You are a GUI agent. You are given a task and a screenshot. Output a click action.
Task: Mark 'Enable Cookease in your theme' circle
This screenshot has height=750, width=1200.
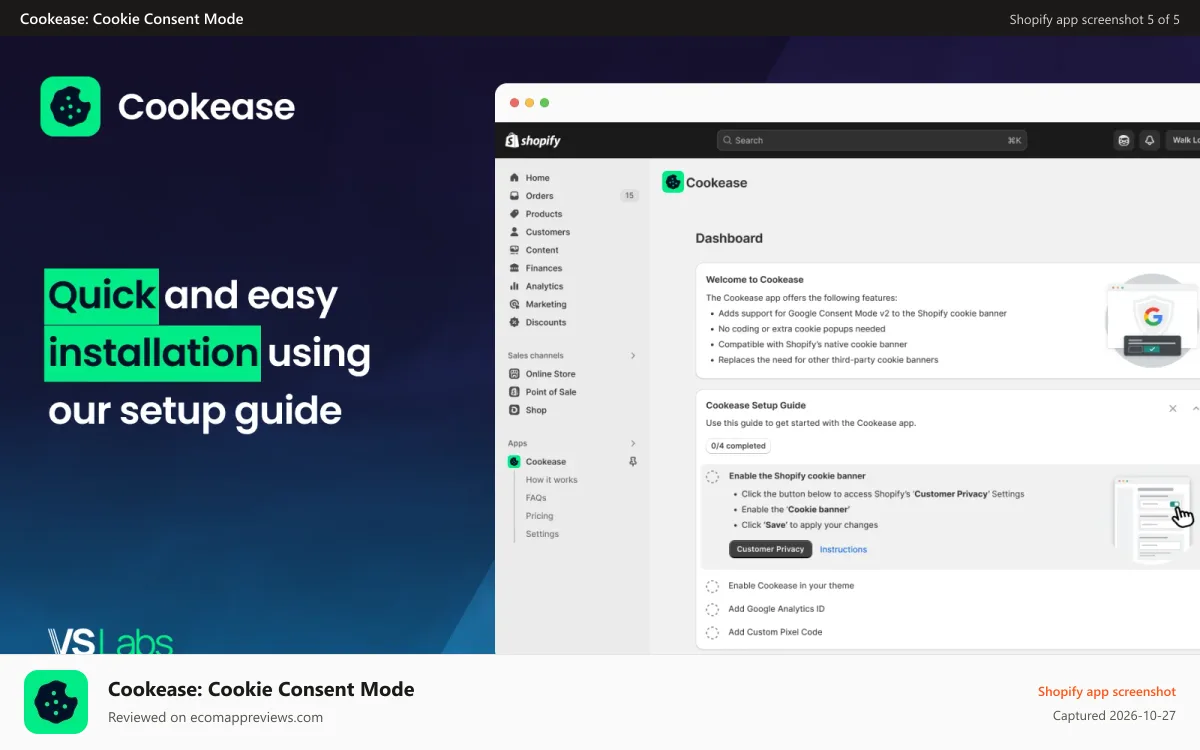[x=712, y=586]
